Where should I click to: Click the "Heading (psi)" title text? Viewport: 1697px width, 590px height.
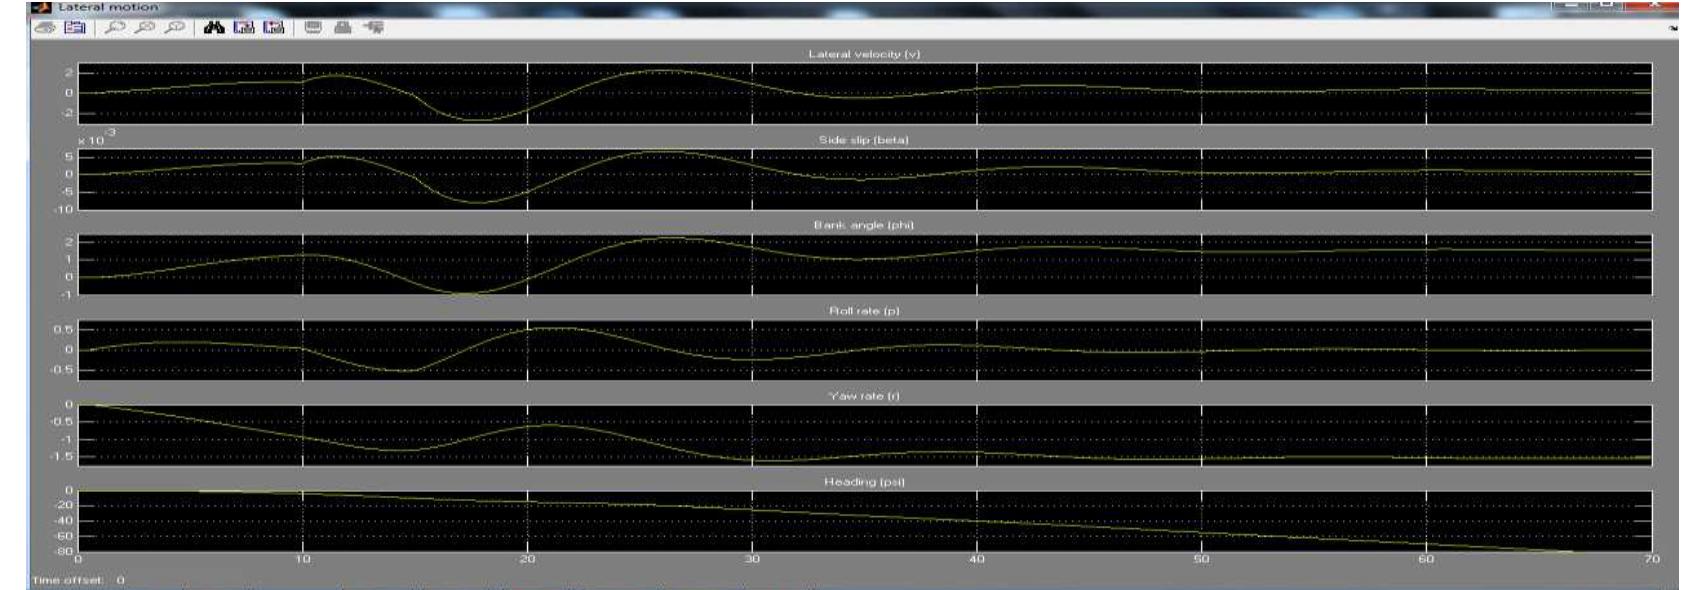point(864,482)
